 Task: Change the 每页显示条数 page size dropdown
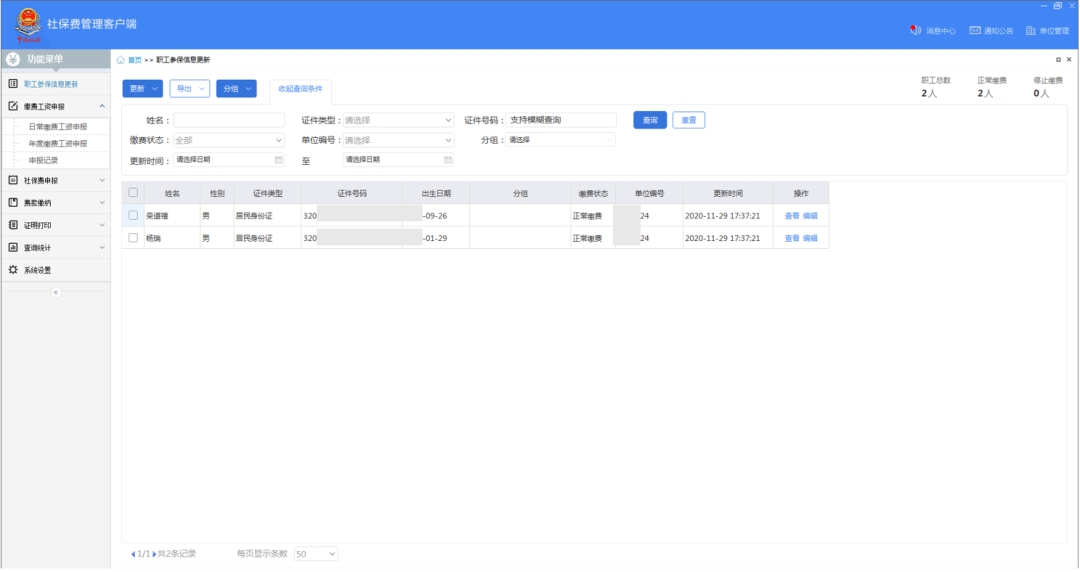[x=316, y=553]
